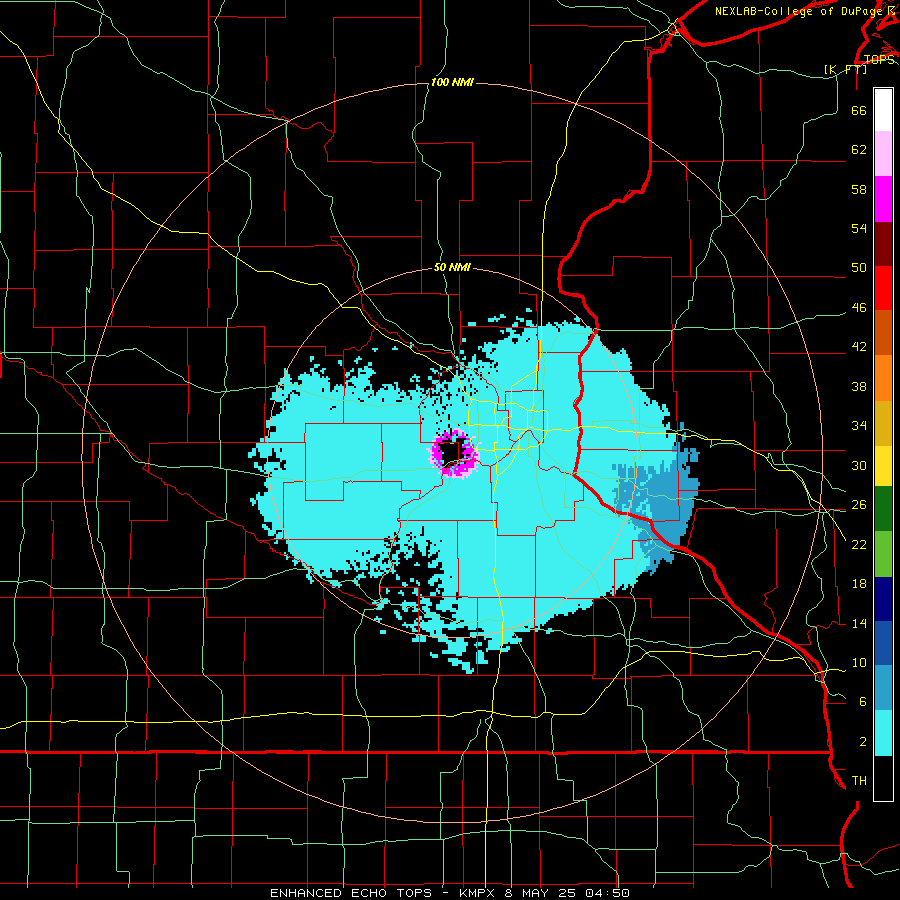Click the '100 NMI' range ring label
The width and height of the screenshot is (900, 900).
(452, 83)
